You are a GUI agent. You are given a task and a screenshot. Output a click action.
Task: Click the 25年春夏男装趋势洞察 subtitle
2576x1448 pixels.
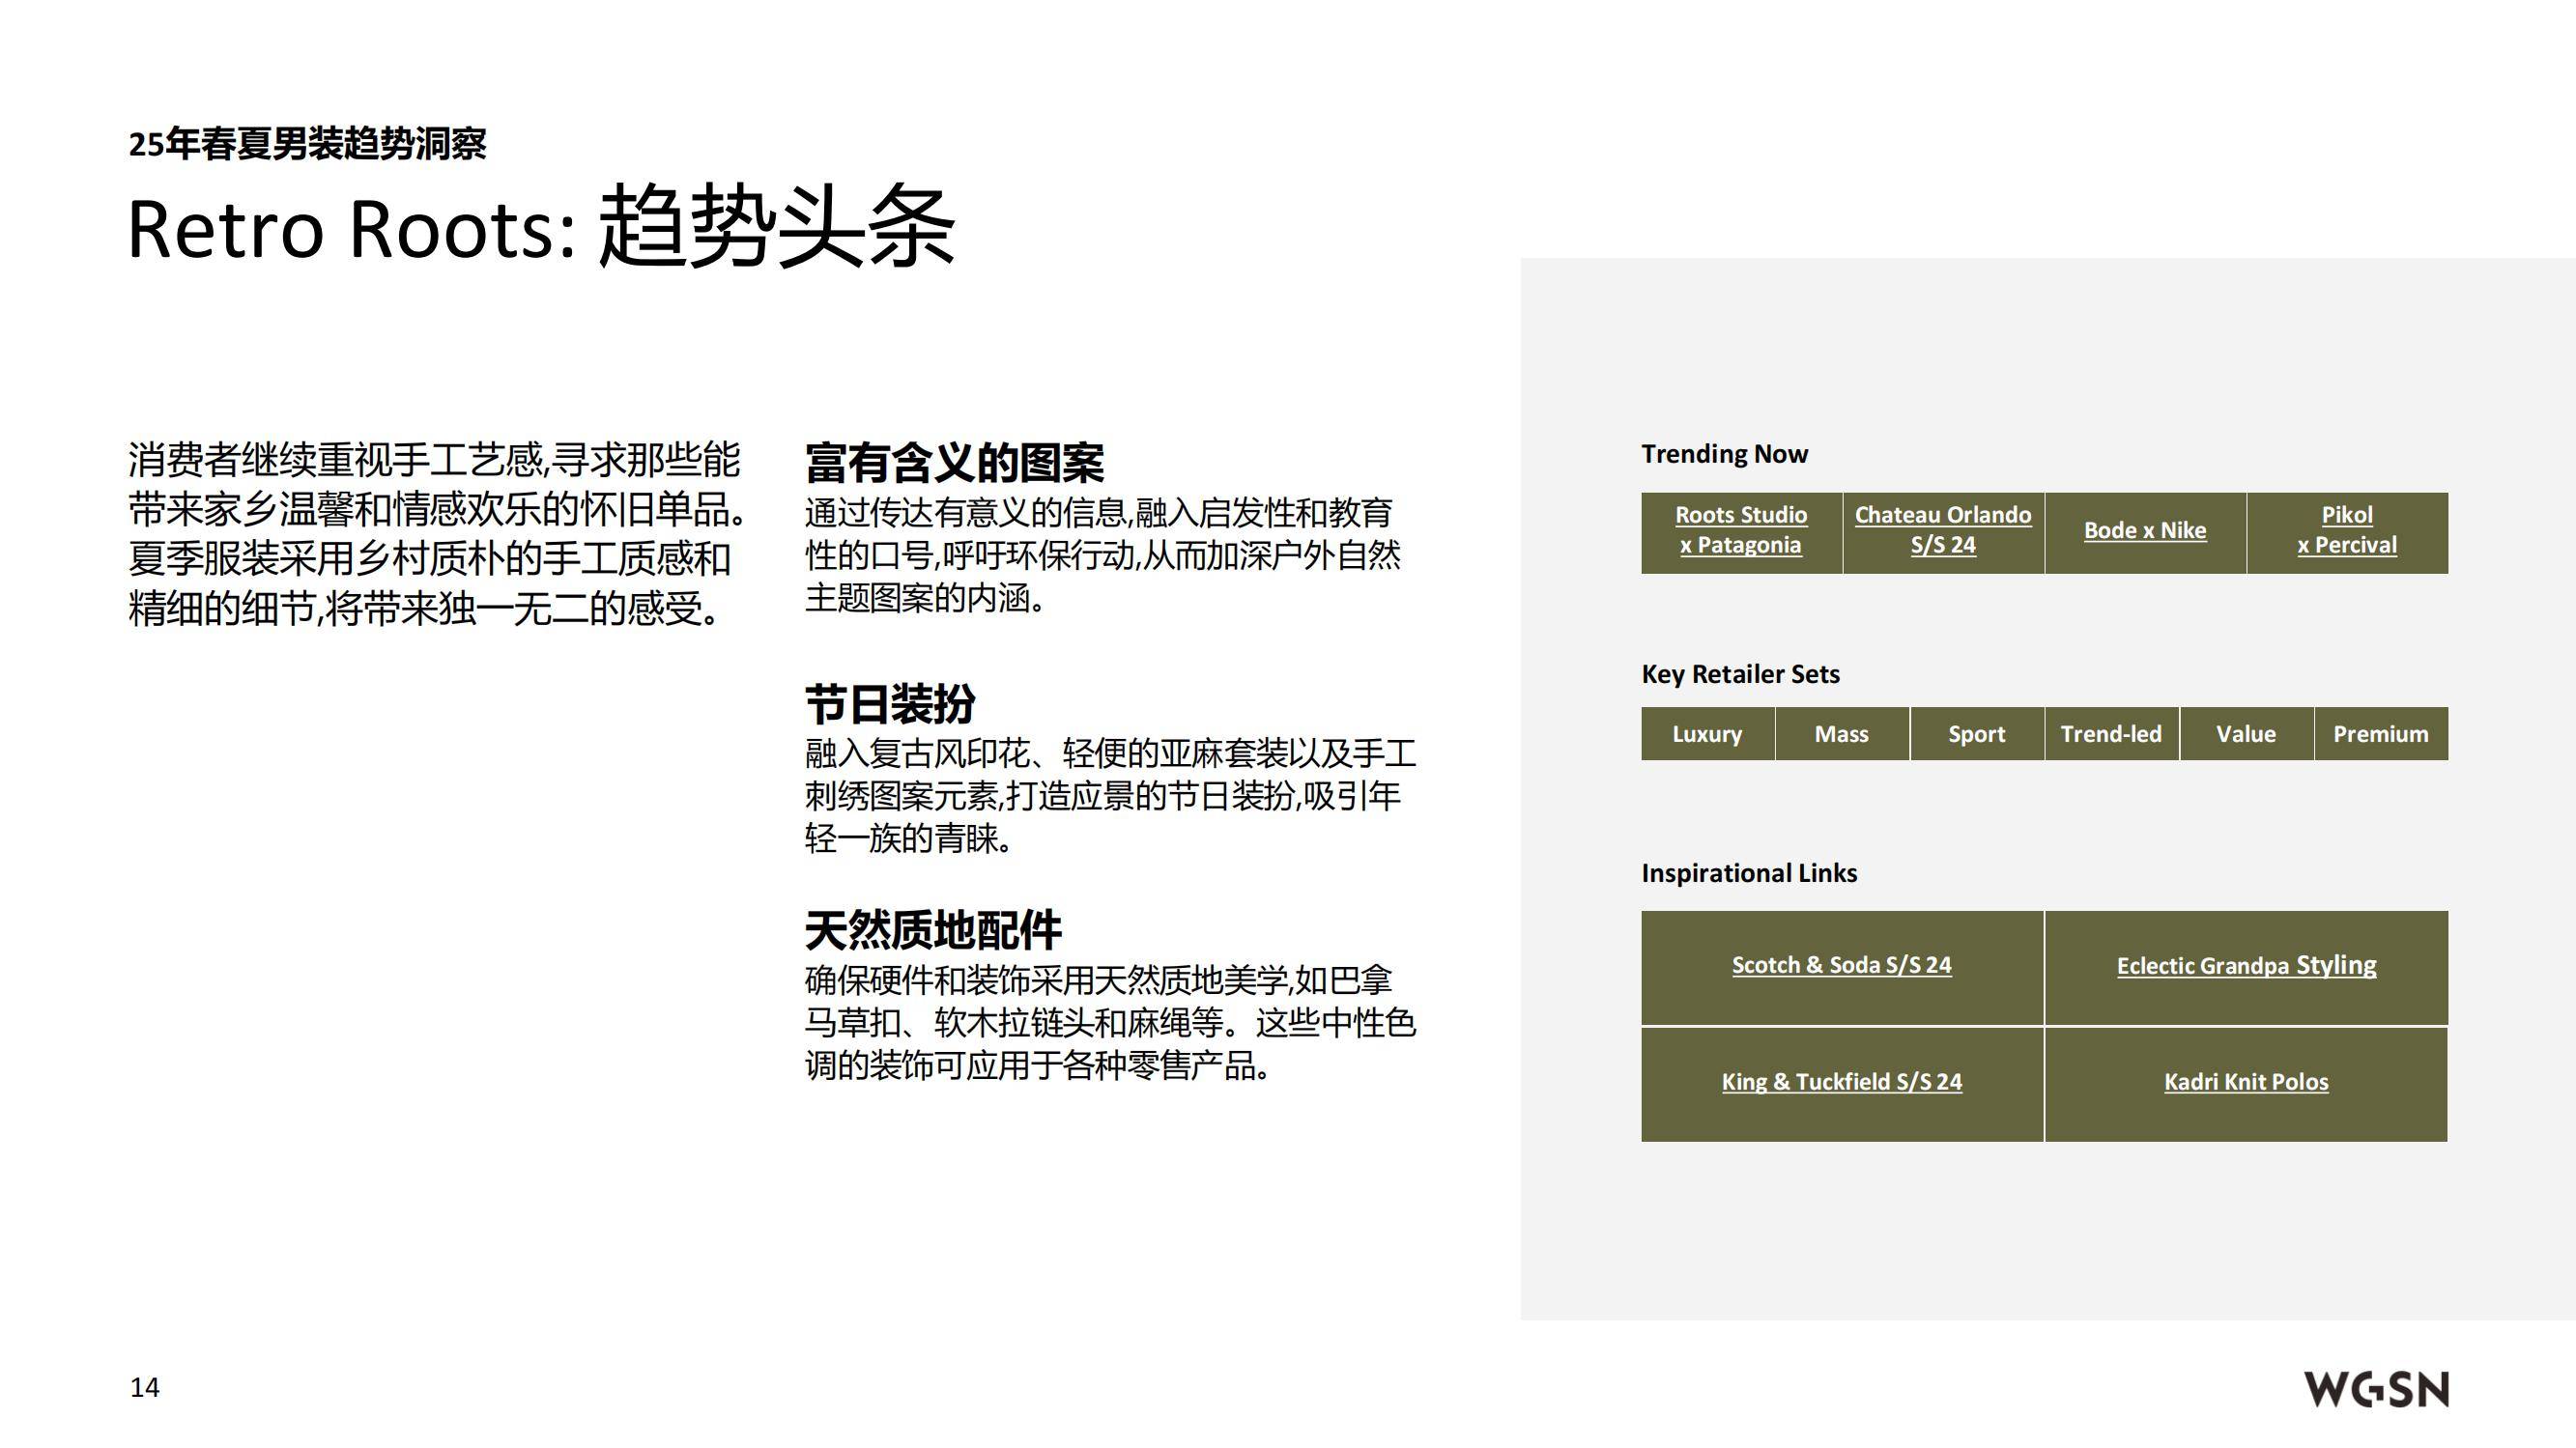coord(307,144)
